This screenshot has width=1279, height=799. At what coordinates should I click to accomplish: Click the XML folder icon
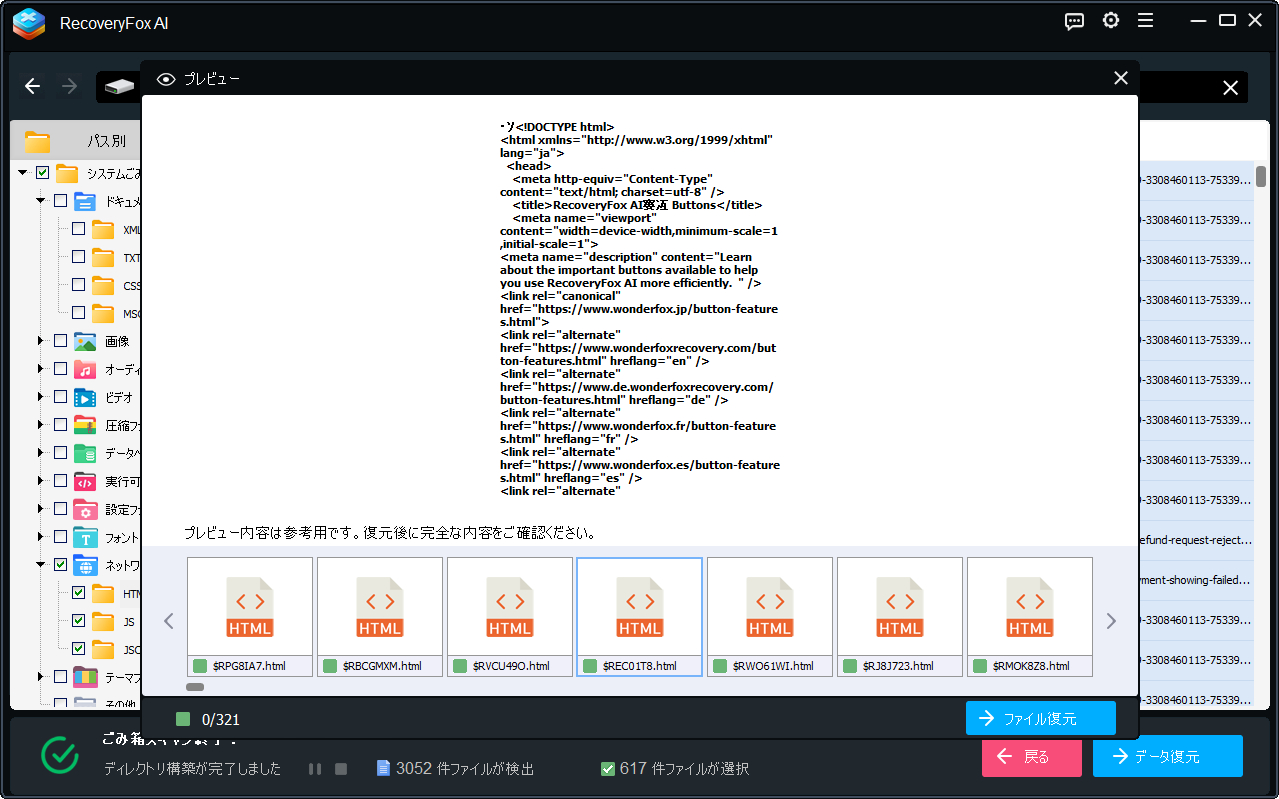pyautogui.click(x=103, y=229)
